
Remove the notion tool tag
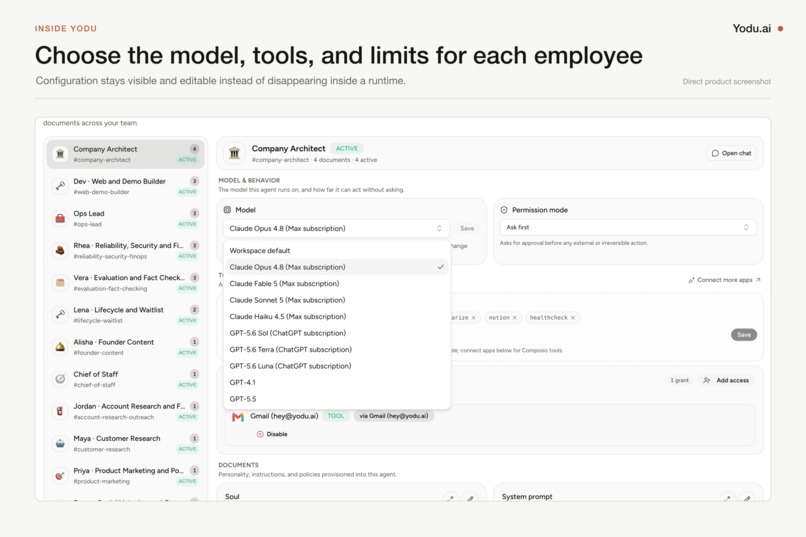pyautogui.click(x=514, y=318)
